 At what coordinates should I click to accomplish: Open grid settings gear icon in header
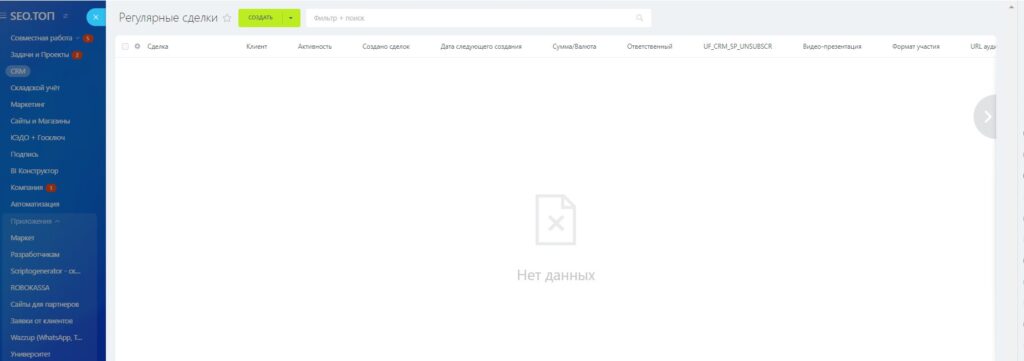[x=137, y=46]
